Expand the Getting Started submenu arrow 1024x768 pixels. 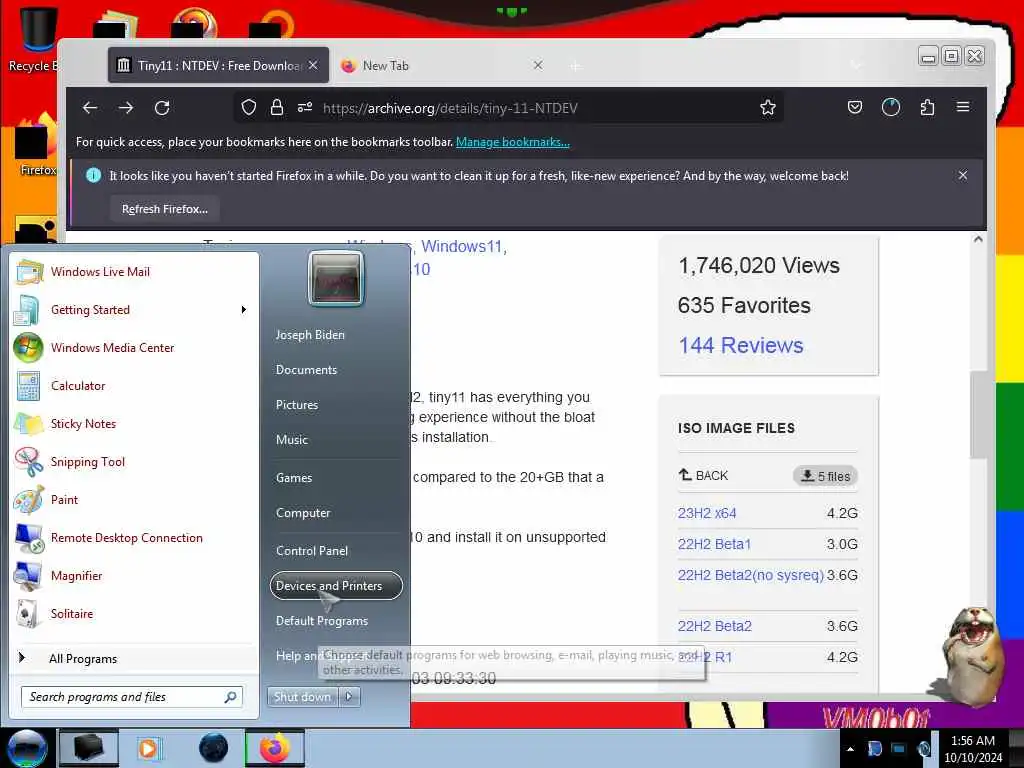coord(244,310)
